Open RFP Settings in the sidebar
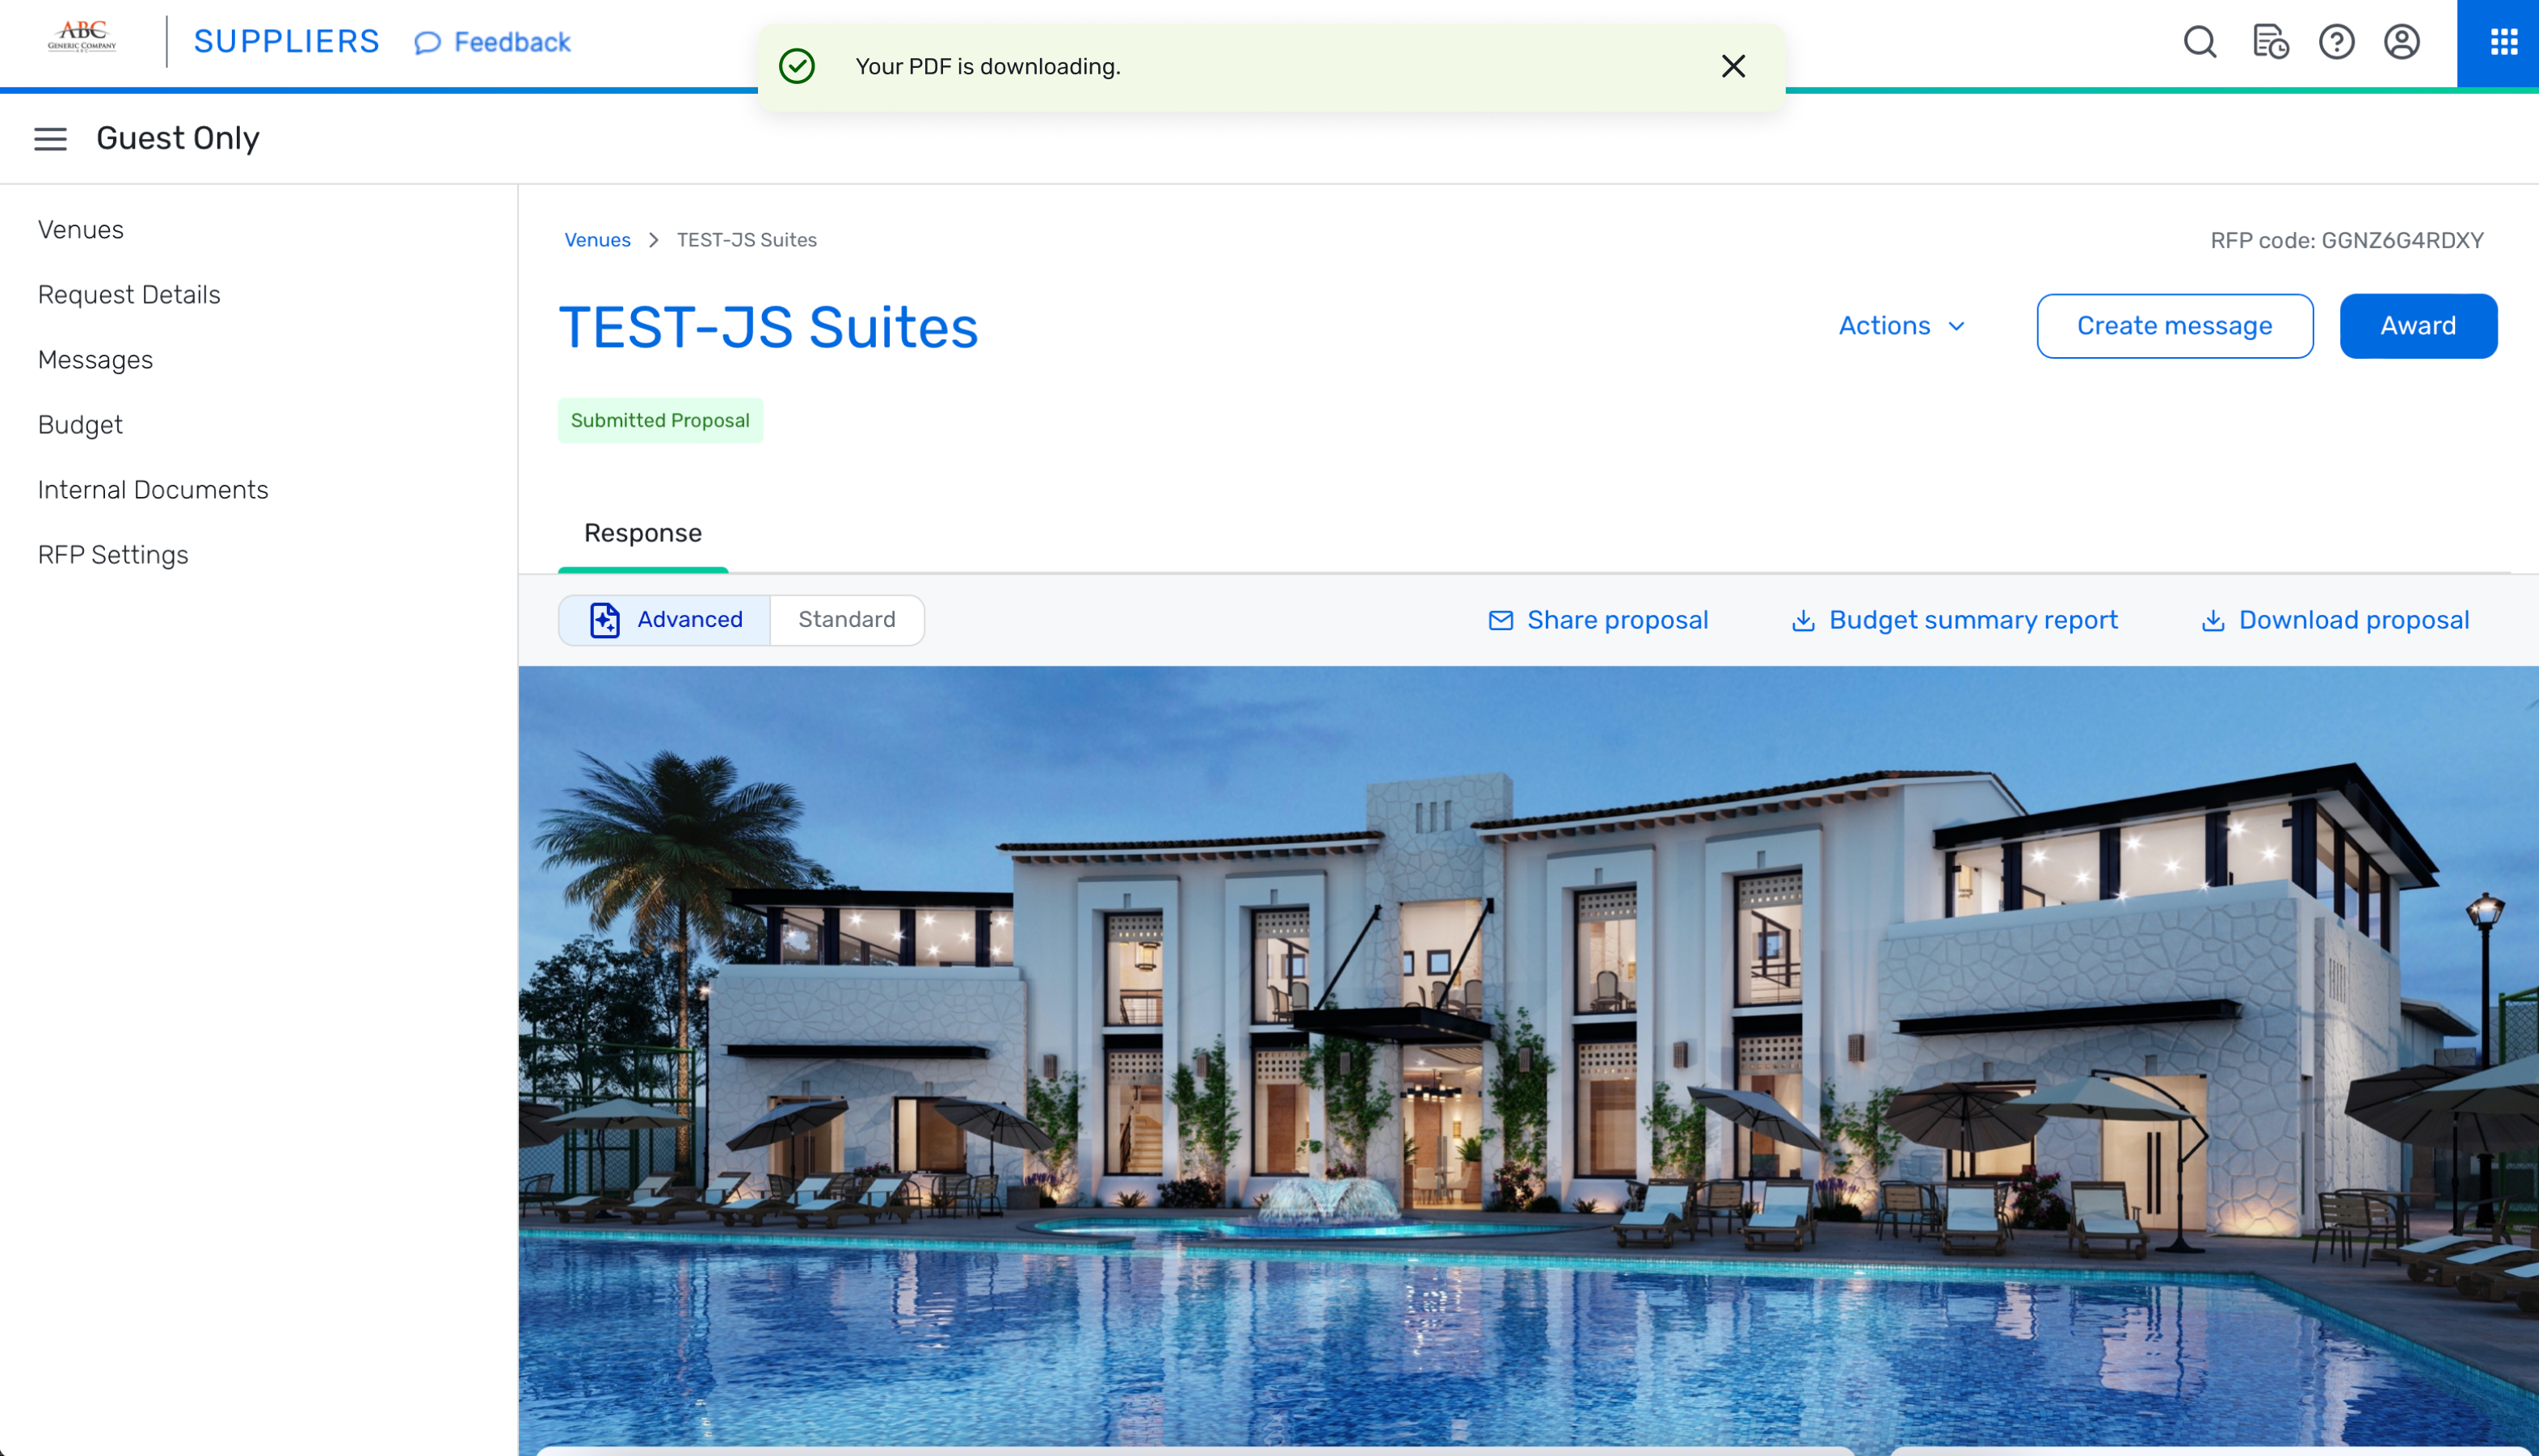This screenshot has width=2539, height=1456. click(113, 554)
